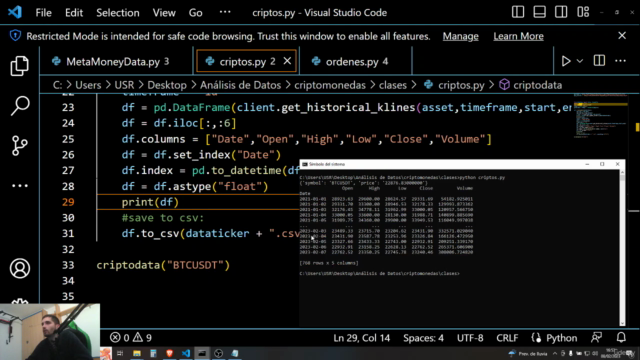The image size is (640, 360).
Task: Select the Users breadcrumb segment
Action: tap(88, 85)
